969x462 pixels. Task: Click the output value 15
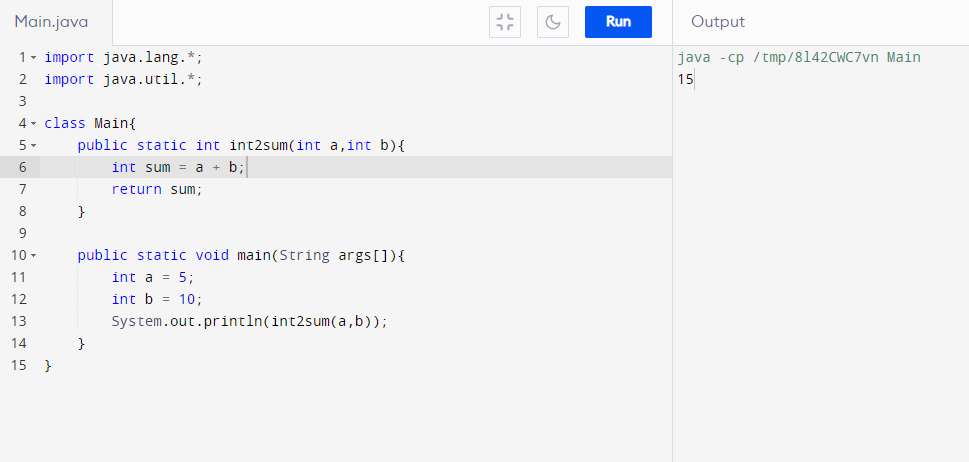pyautogui.click(x=685, y=80)
